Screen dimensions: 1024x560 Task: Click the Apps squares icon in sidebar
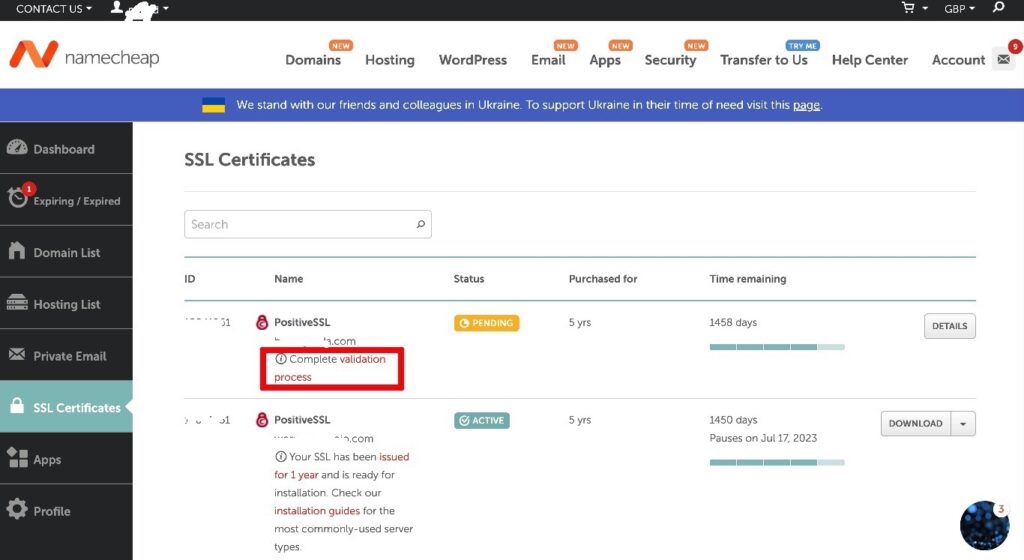click(17, 458)
